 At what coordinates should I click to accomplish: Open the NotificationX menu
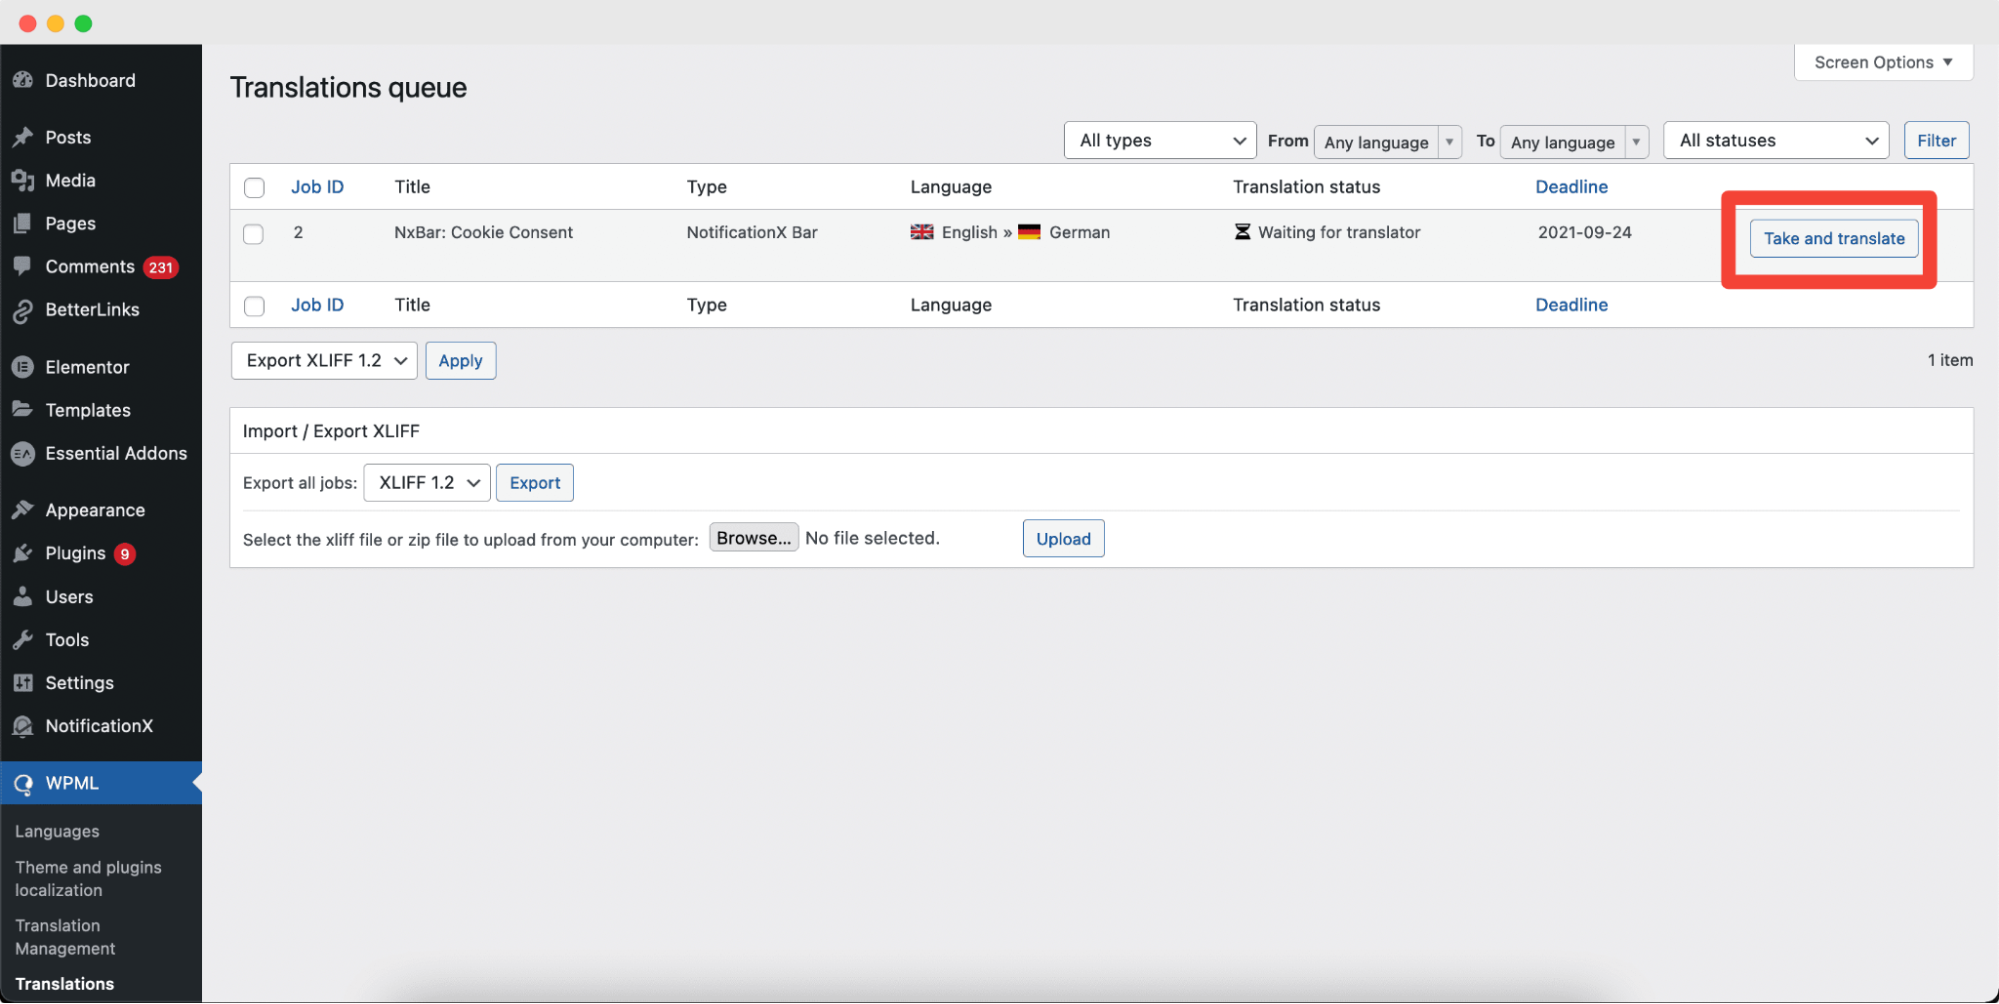[x=101, y=726]
